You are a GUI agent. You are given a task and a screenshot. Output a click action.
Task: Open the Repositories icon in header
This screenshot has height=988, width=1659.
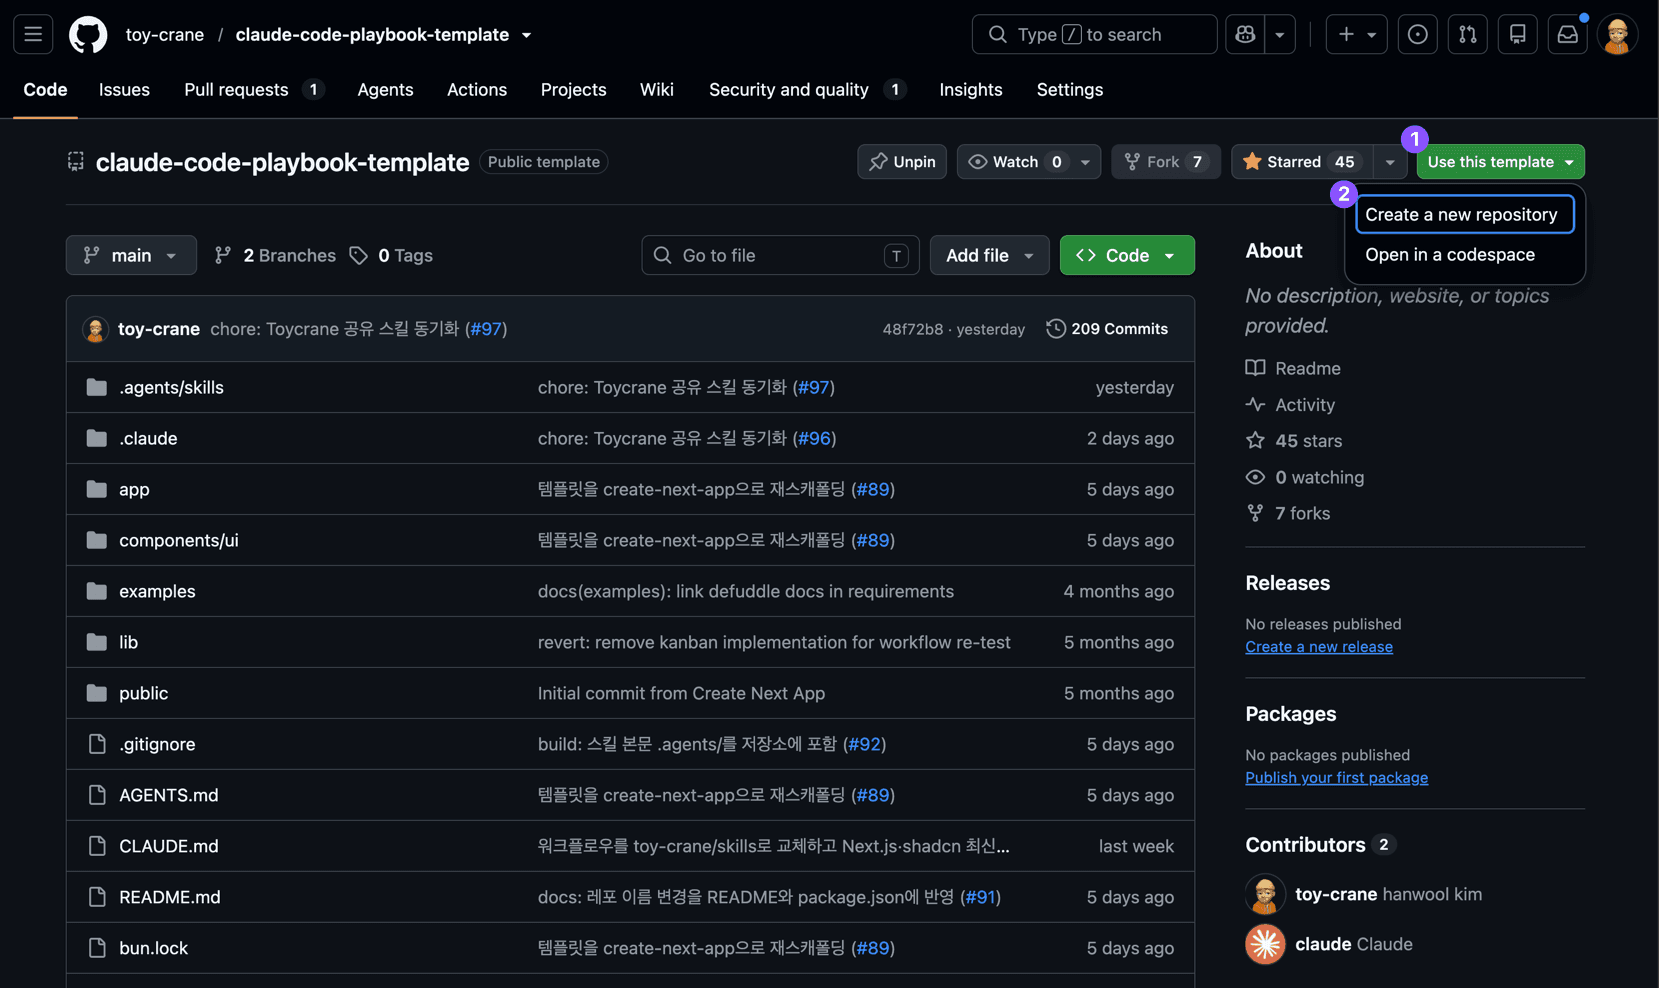(x=1517, y=34)
